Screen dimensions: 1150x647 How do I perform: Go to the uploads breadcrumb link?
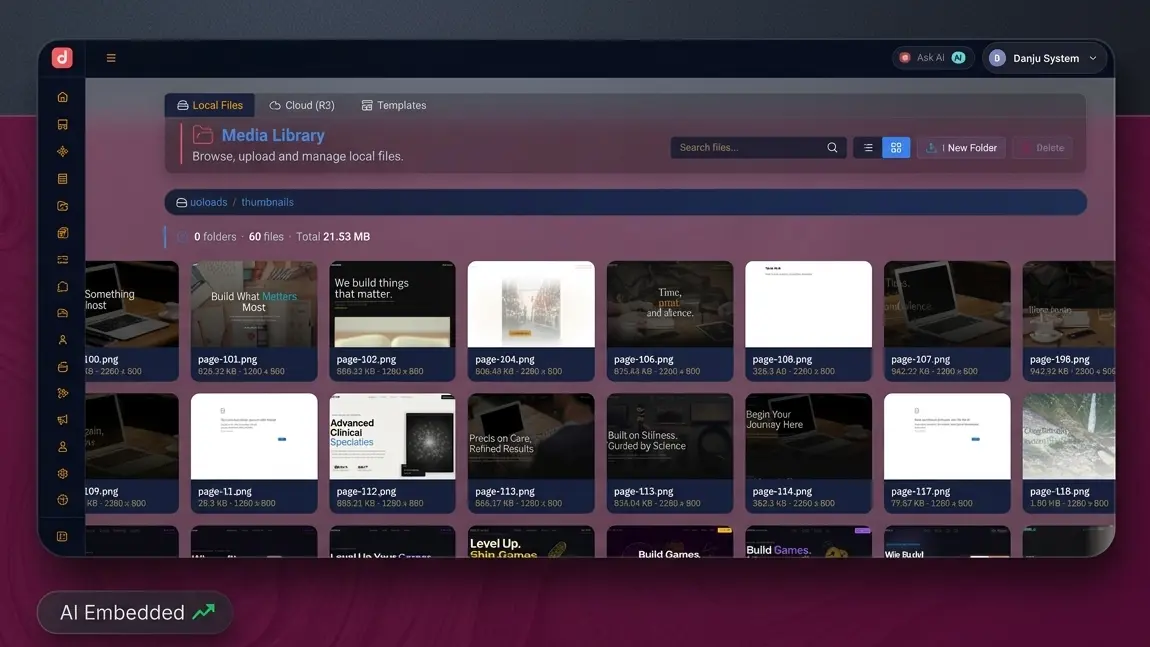click(208, 202)
